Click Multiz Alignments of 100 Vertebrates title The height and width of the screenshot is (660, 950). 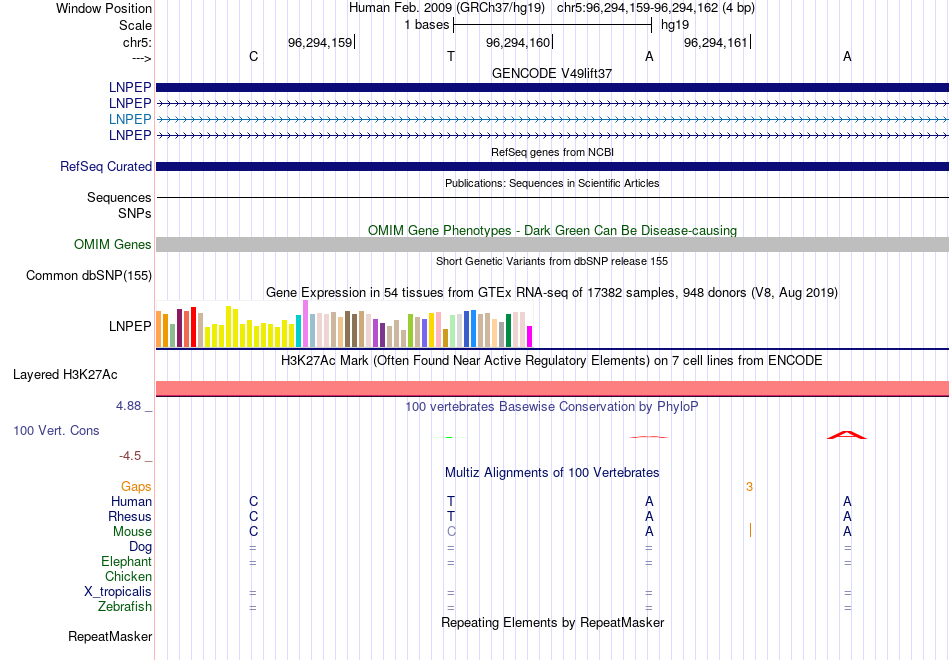(x=552, y=473)
